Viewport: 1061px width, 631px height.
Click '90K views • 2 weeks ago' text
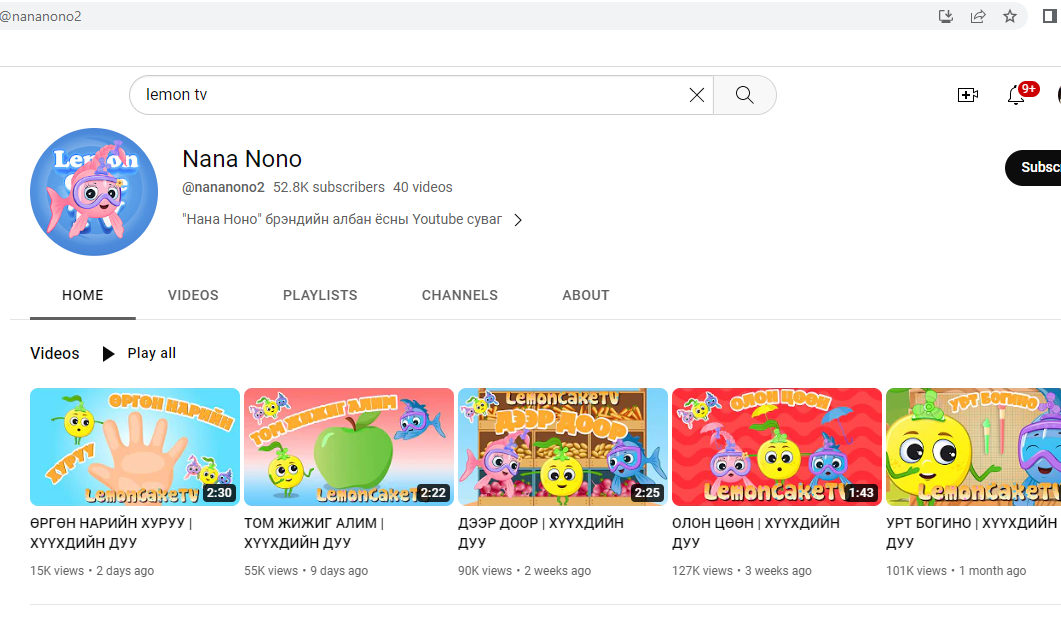tap(524, 571)
